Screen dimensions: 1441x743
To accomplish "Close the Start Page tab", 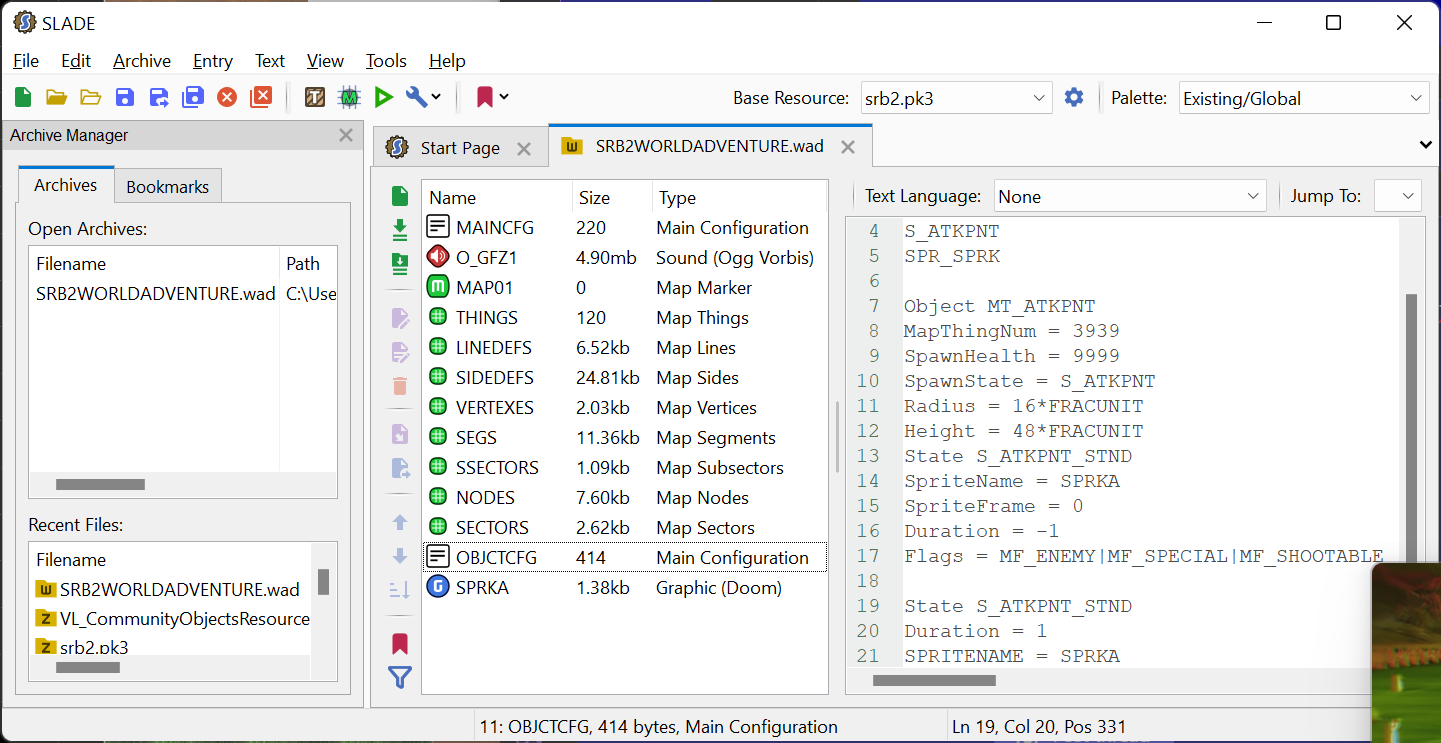I will (x=524, y=148).
